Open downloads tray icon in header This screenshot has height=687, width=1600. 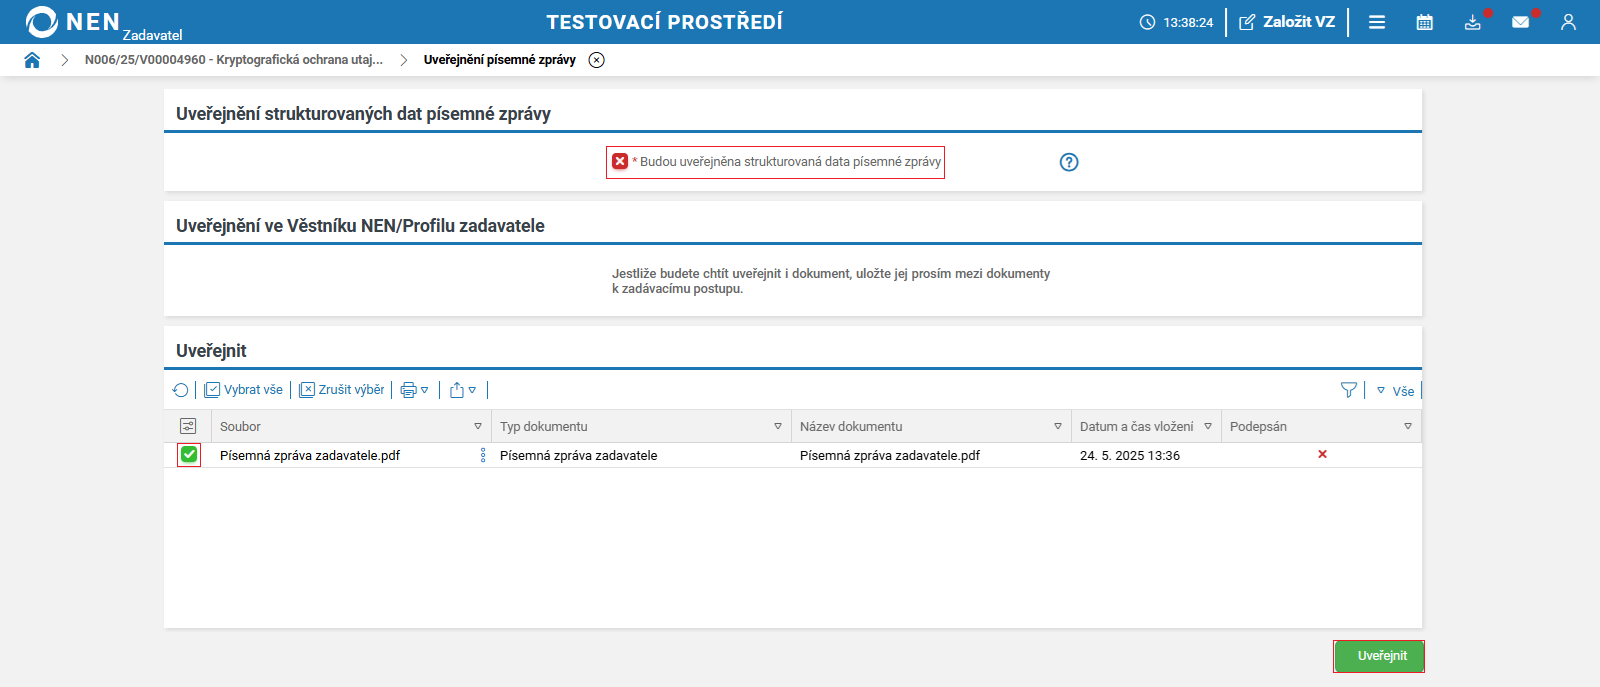[1473, 22]
